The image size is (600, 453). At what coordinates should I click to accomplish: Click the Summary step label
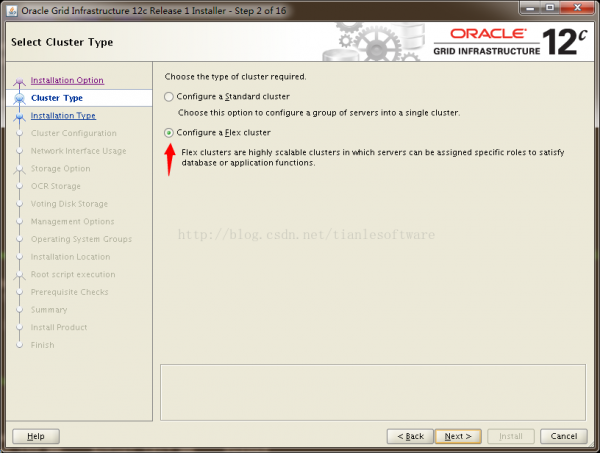49,310
